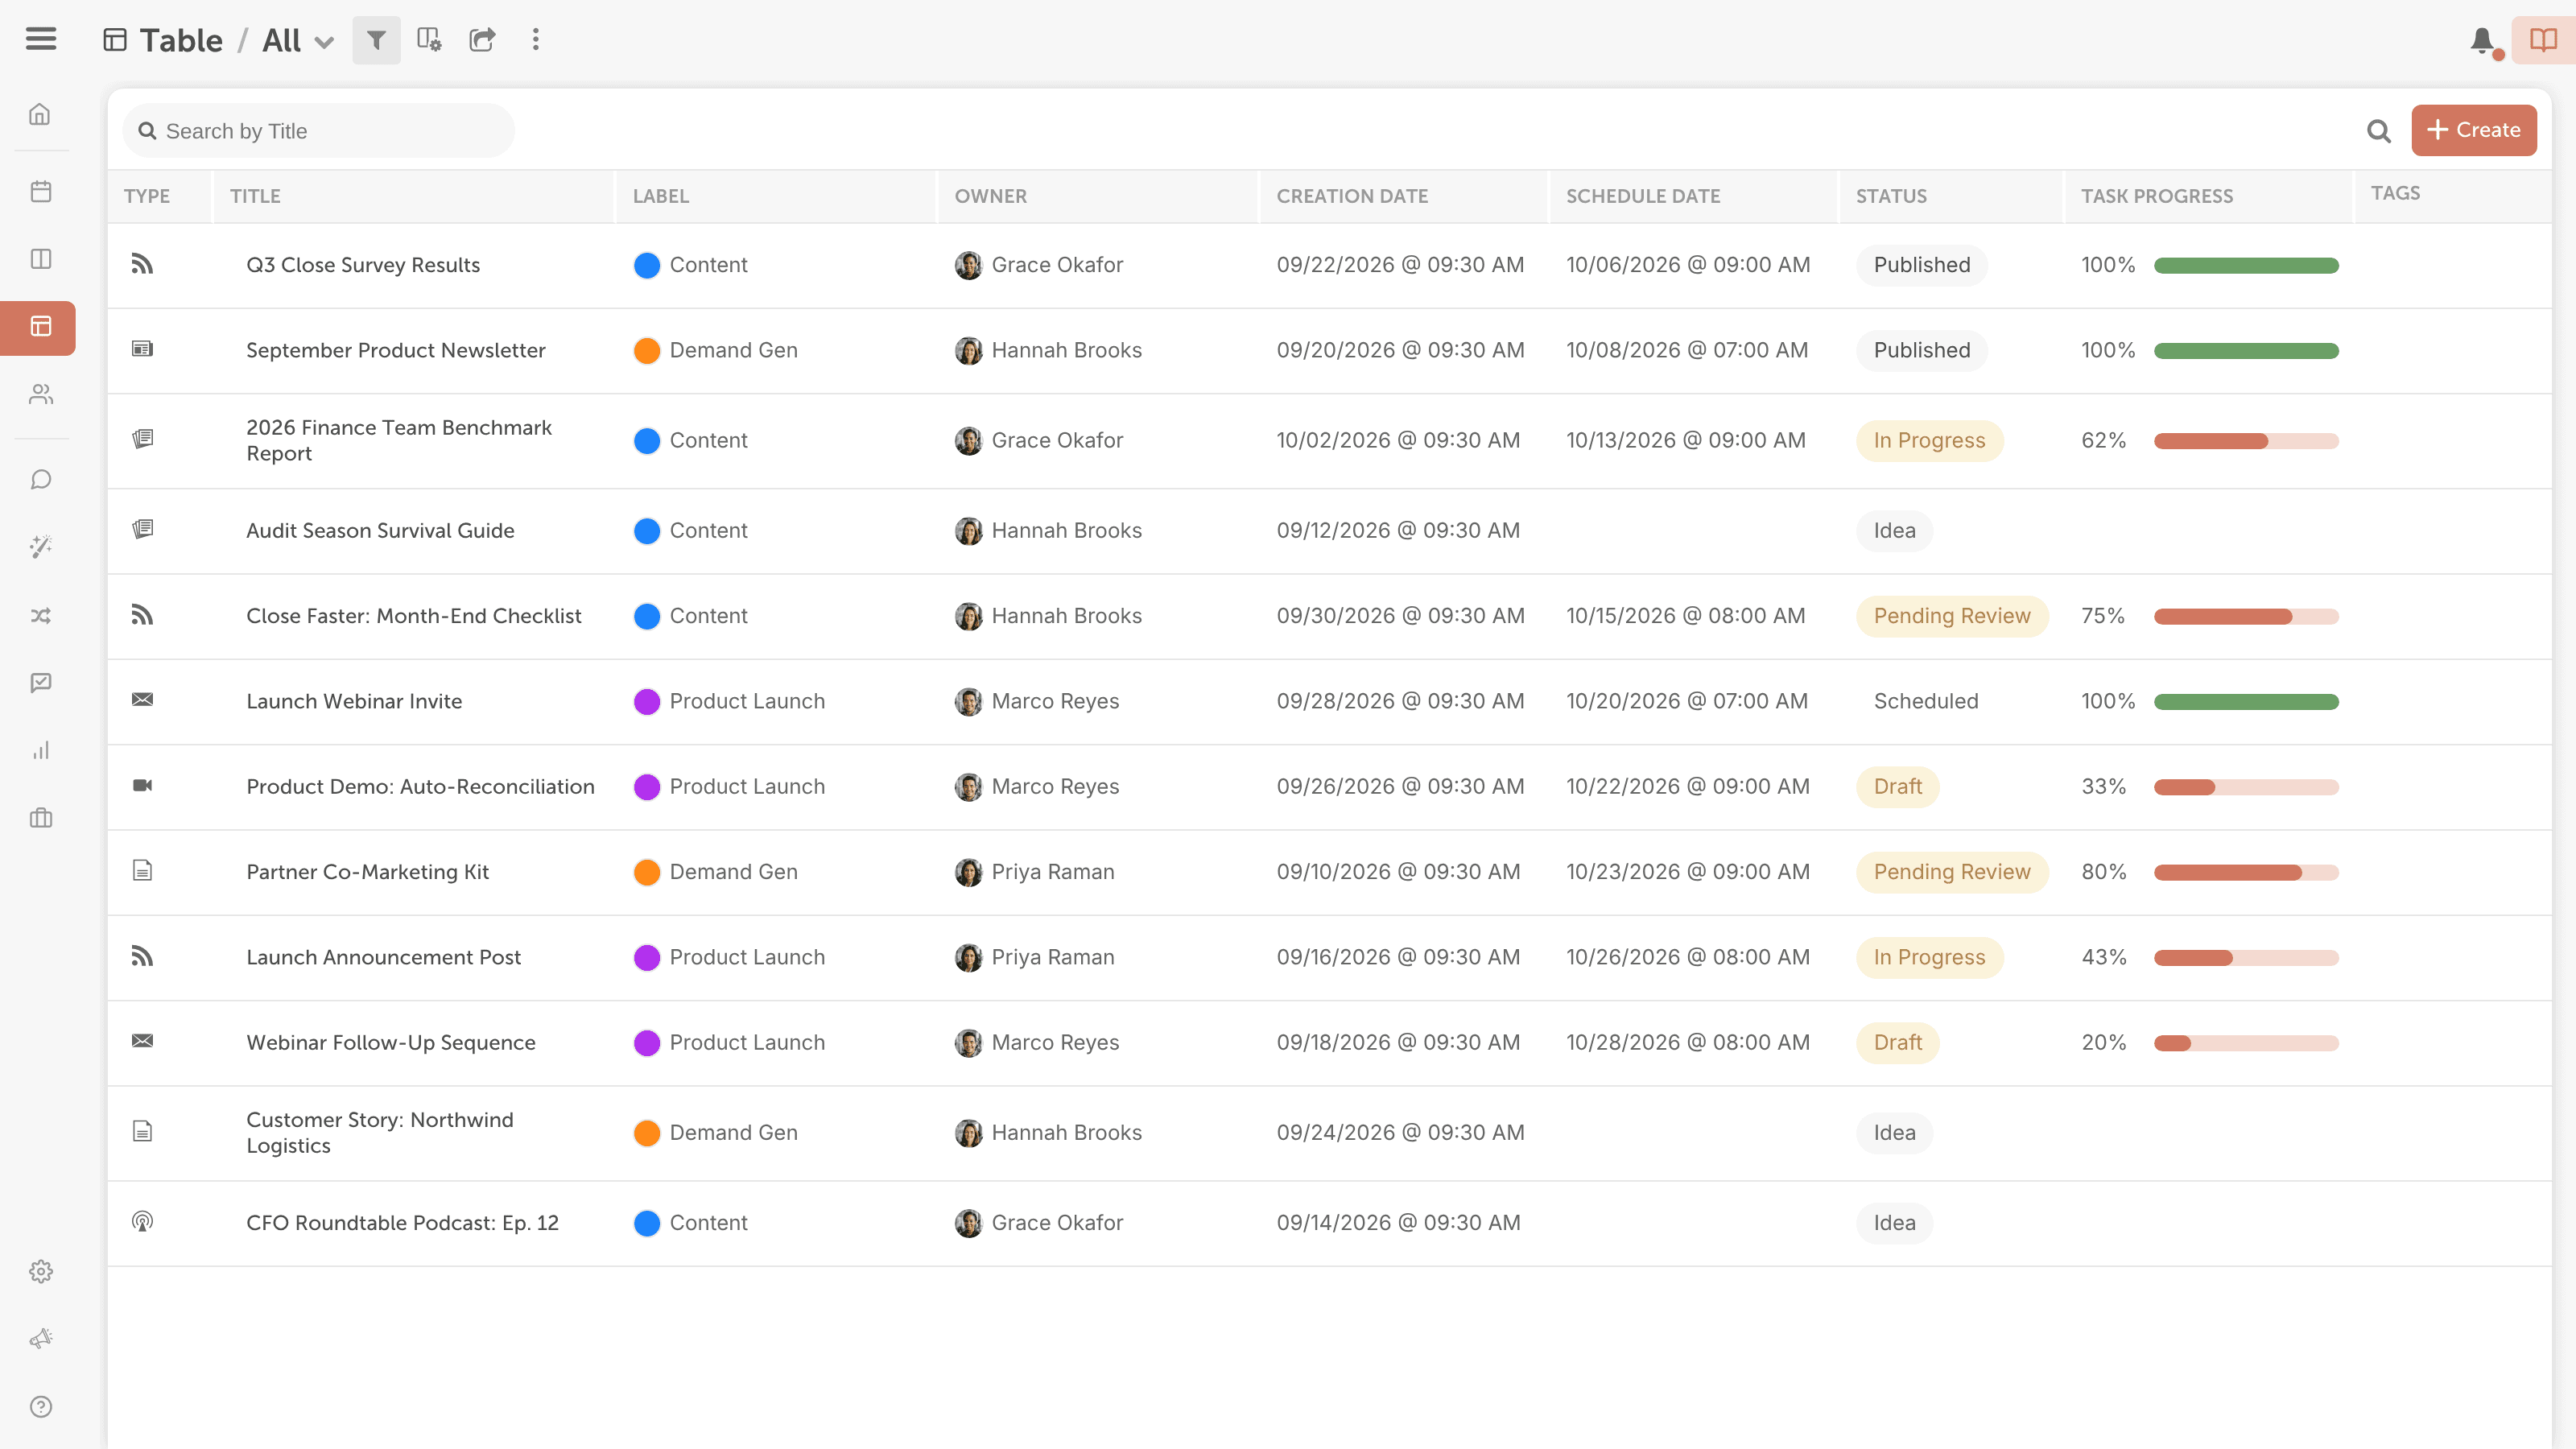
Task: Select the Table view sidebar icon
Action: [38, 327]
